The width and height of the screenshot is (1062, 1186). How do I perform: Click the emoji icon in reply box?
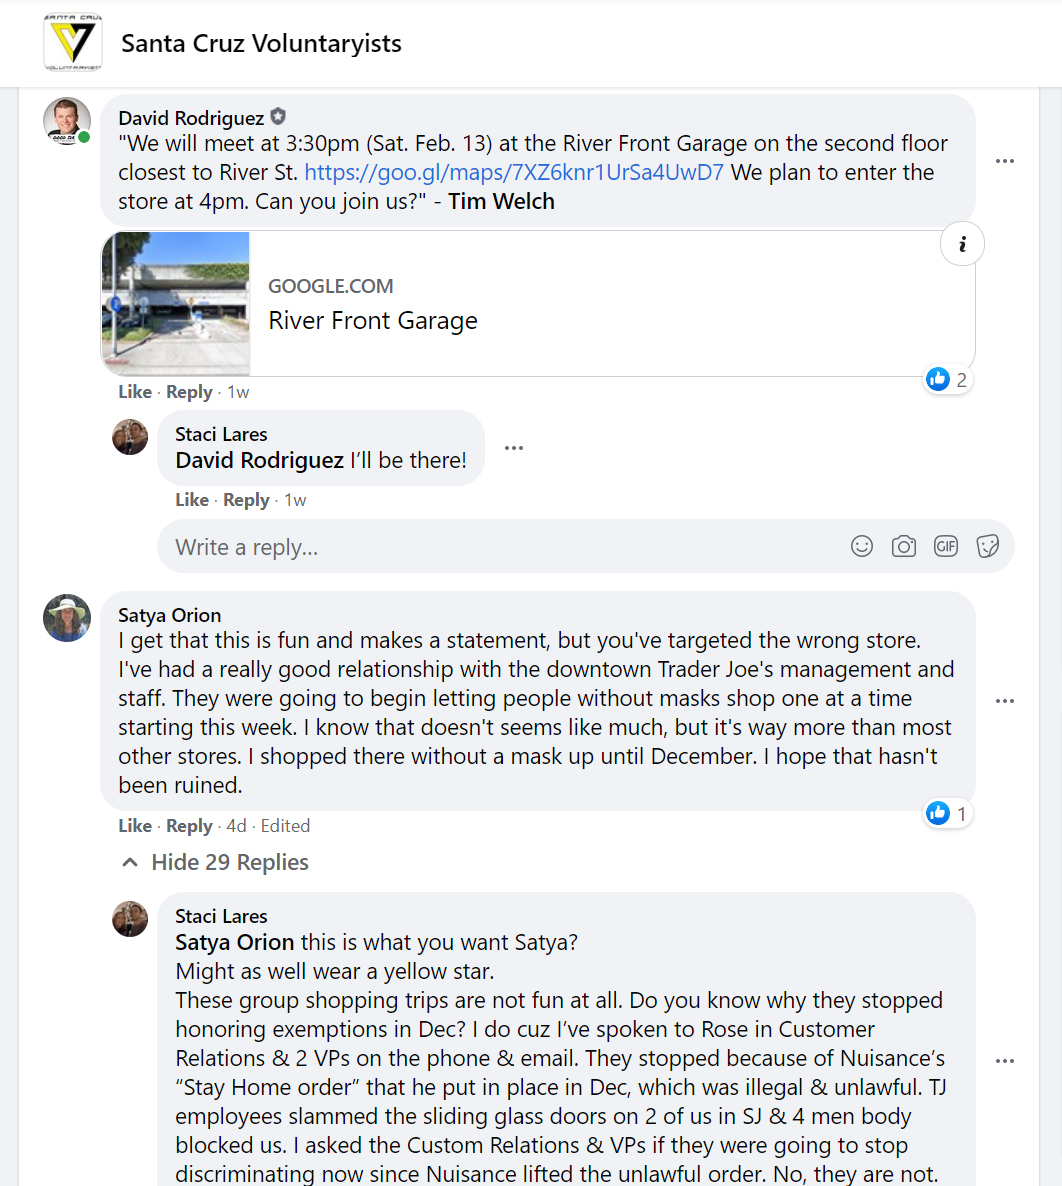[862, 546]
